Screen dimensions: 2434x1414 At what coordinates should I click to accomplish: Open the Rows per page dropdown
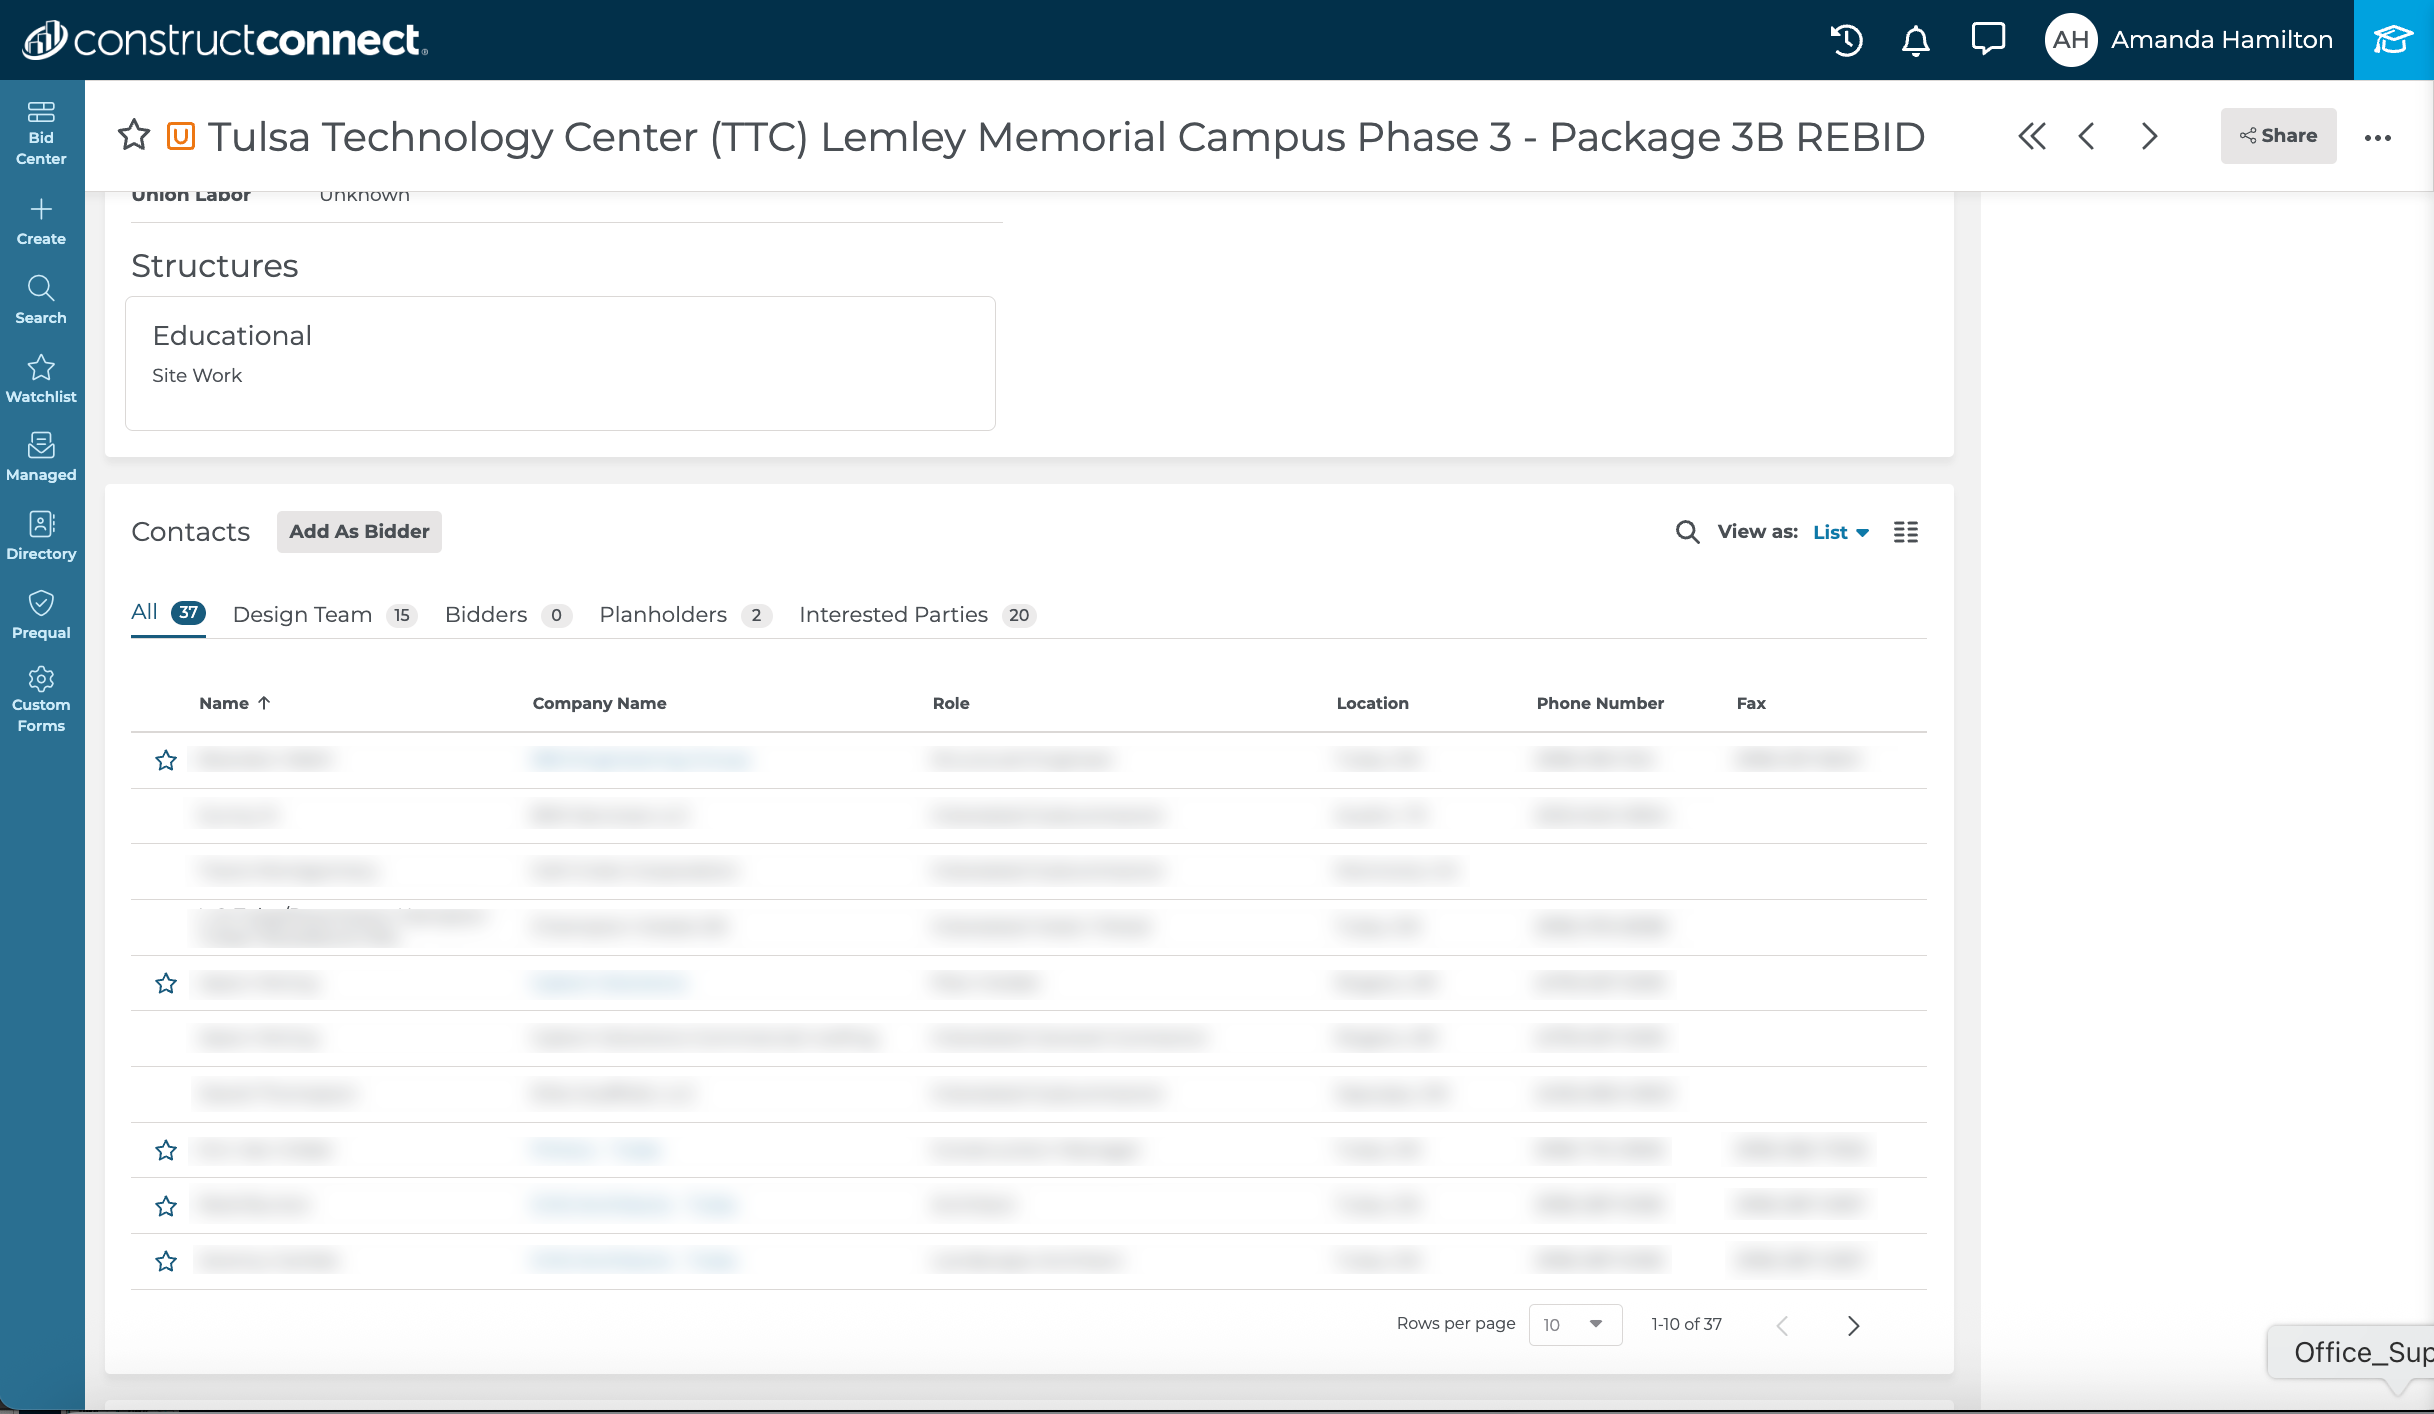(x=1575, y=1325)
